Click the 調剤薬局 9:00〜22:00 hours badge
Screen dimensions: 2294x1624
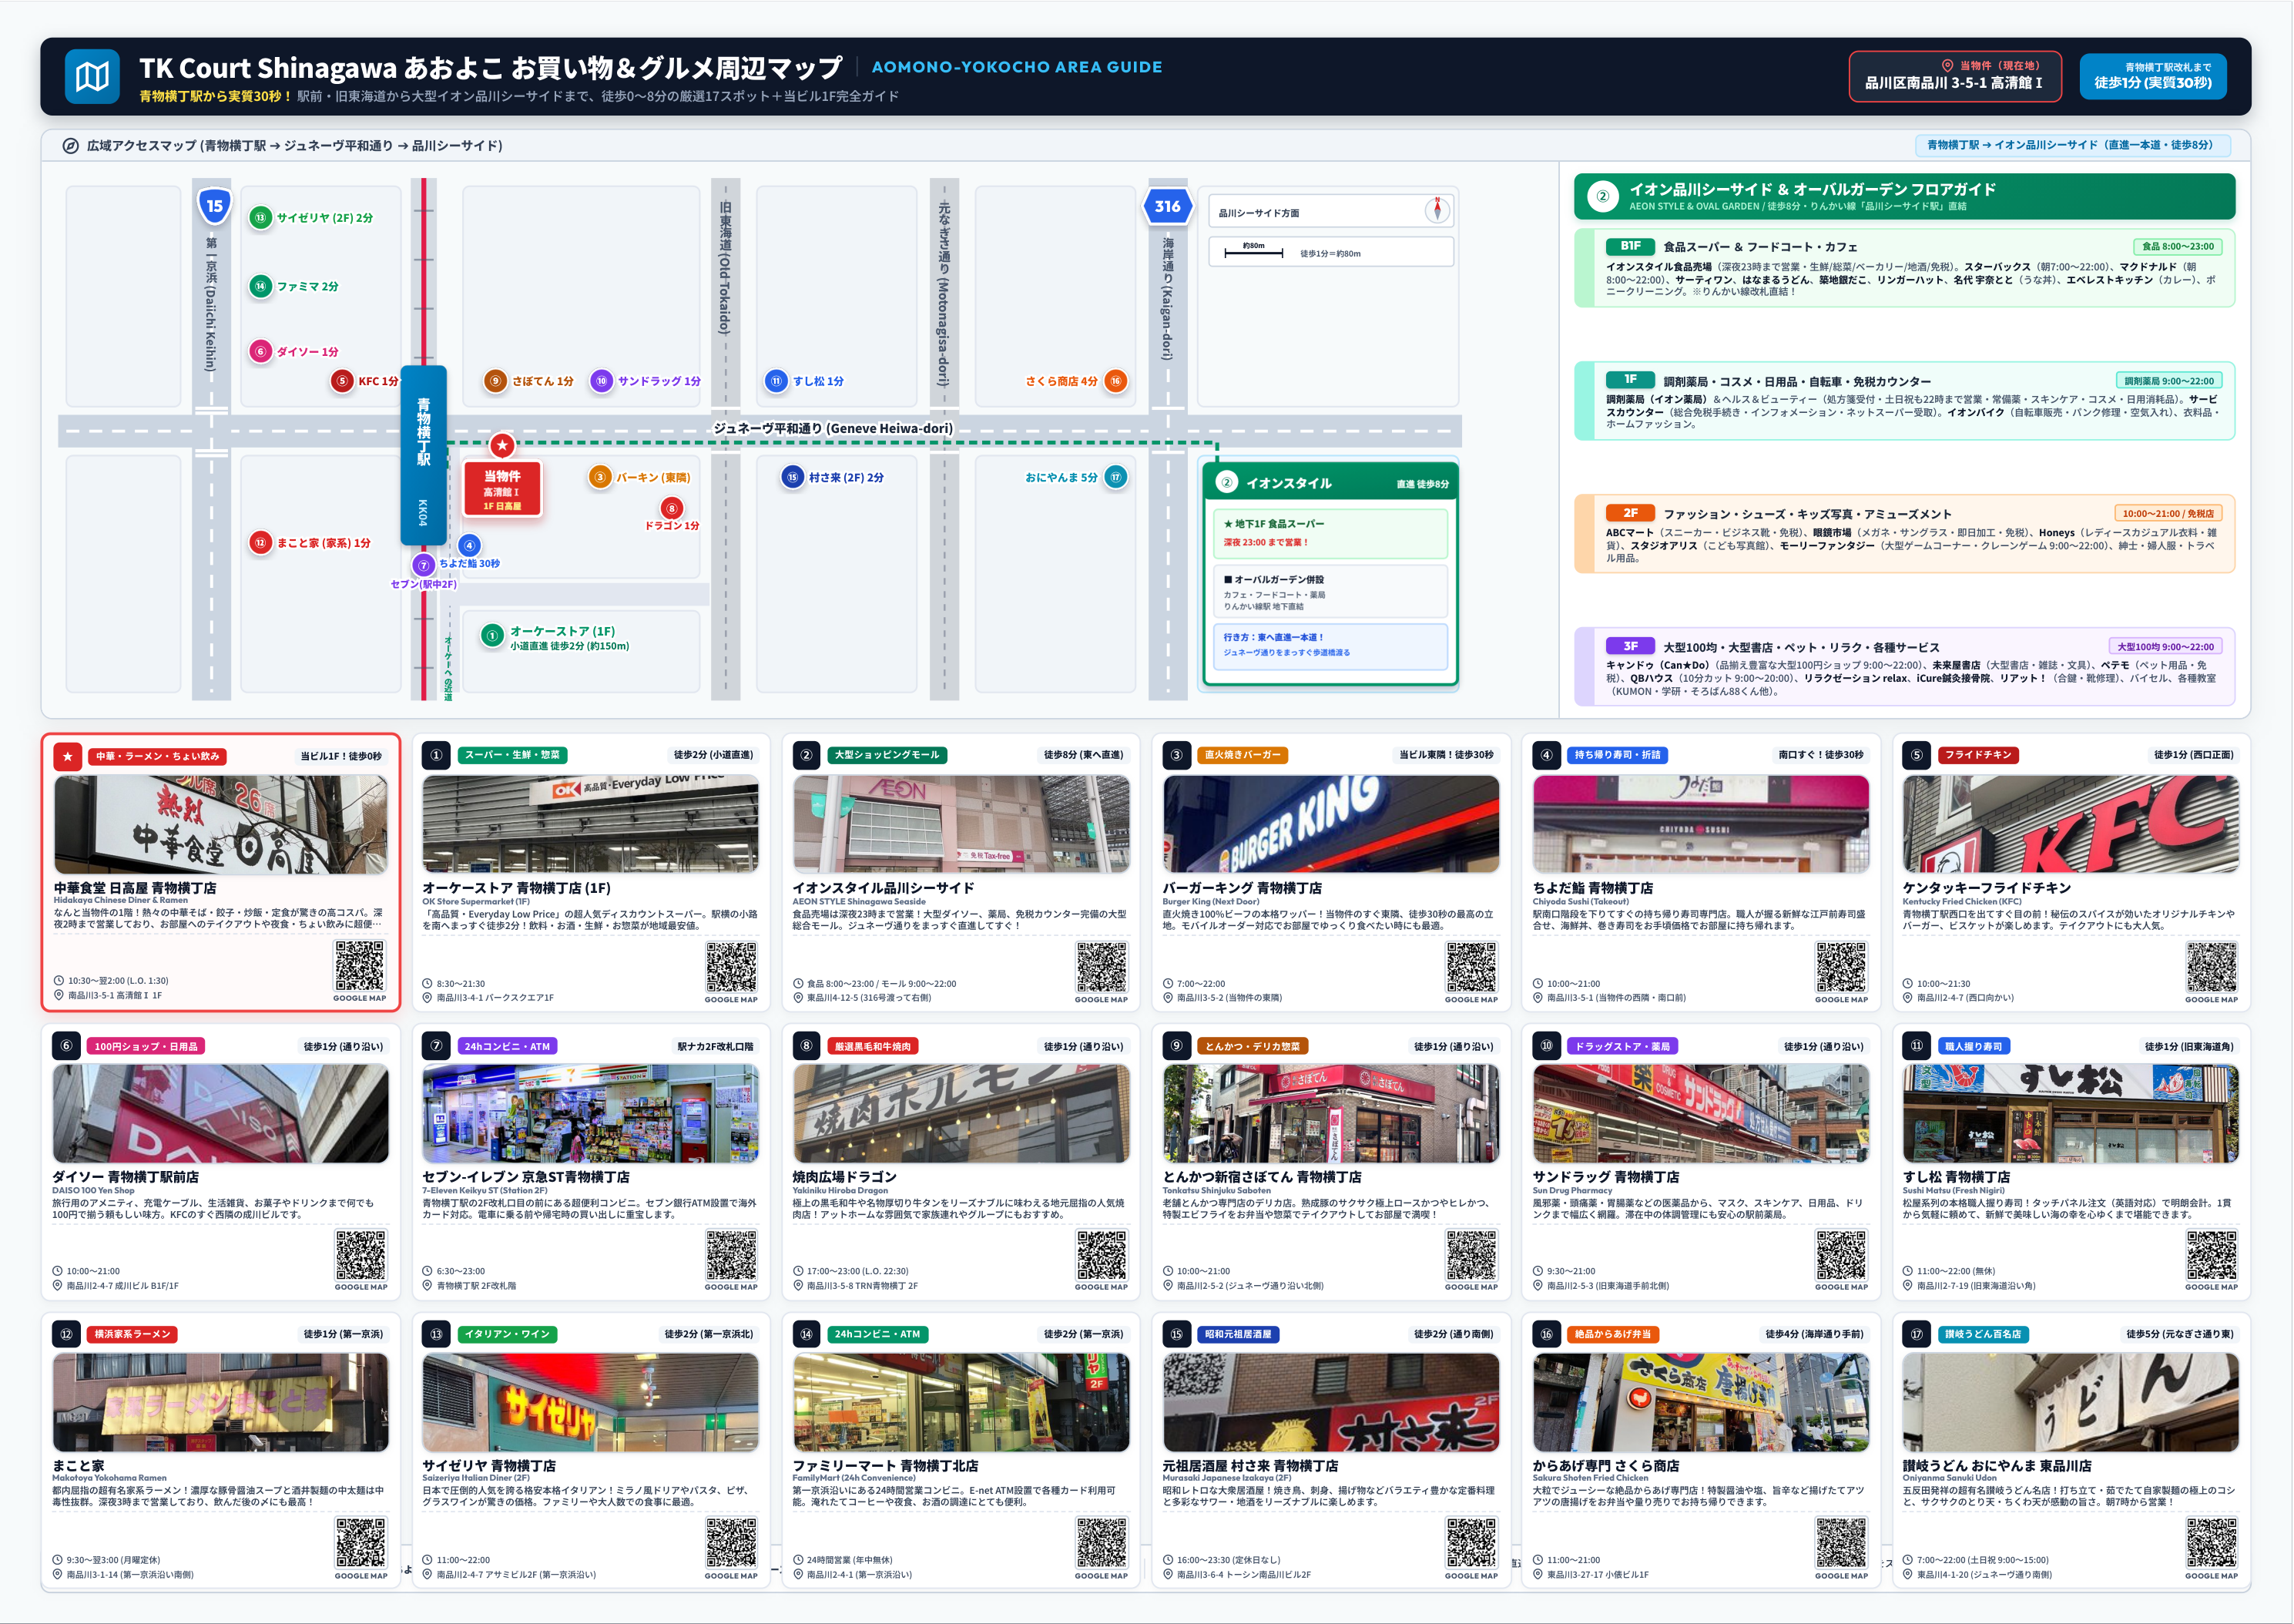2168,381
